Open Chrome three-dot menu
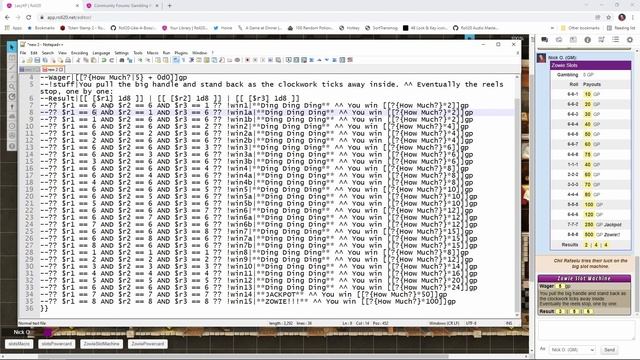640x360 pixels. (x=633, y=17)
